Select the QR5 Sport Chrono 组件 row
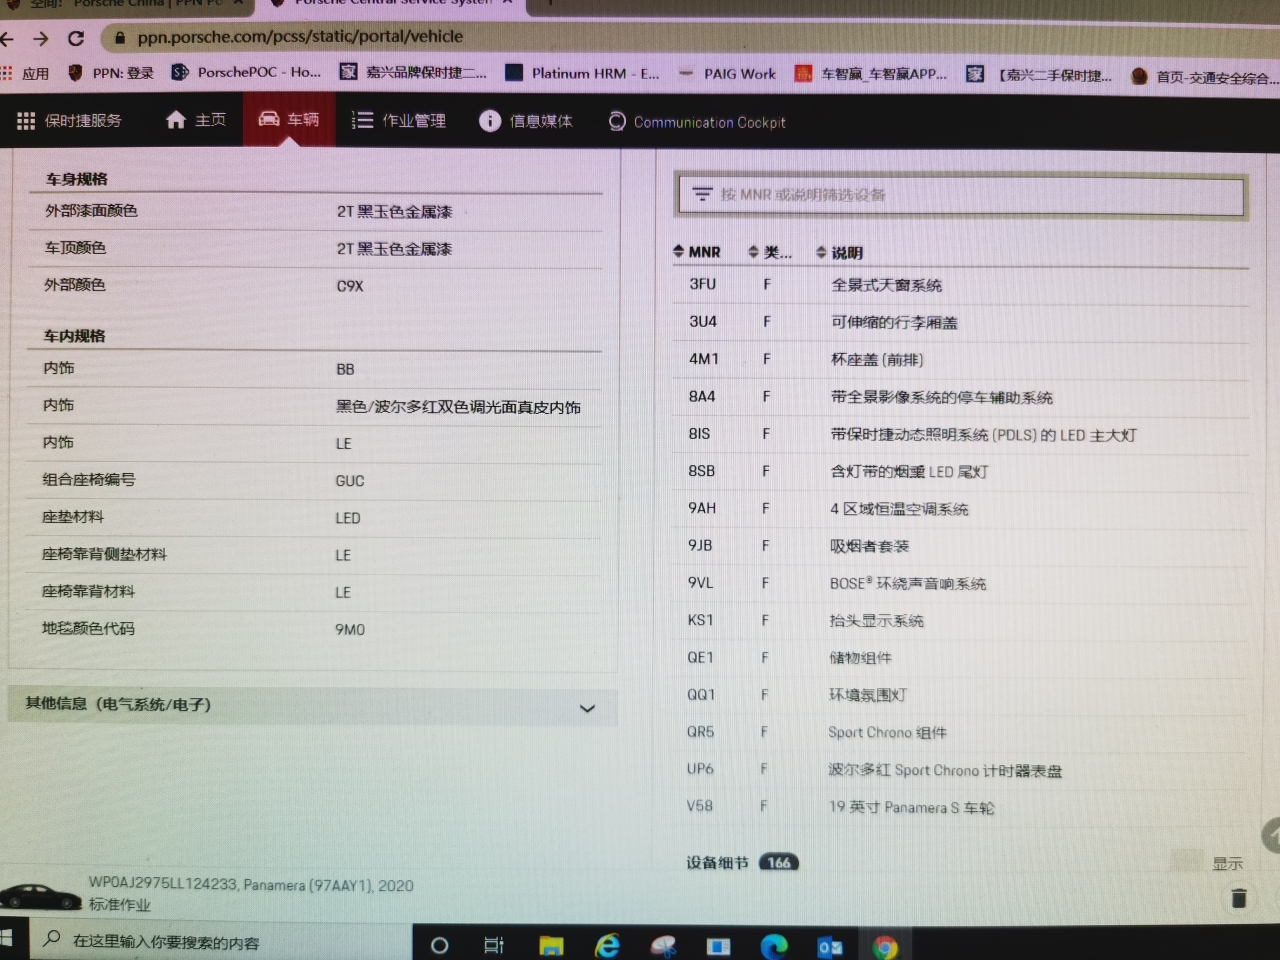The height and width of the screenshot is (960, 1280). [961, 732]
